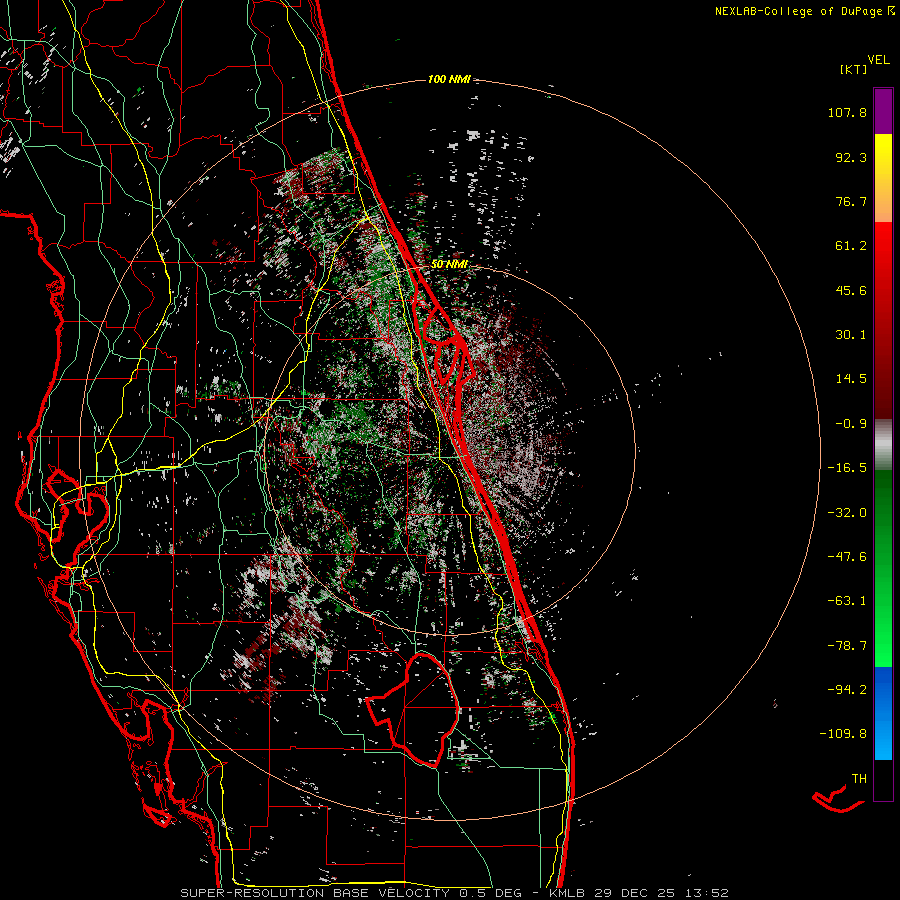The image size is (900, 900).
Task: Click the 107.8 scale value
Action: click(x=847, y=112)
